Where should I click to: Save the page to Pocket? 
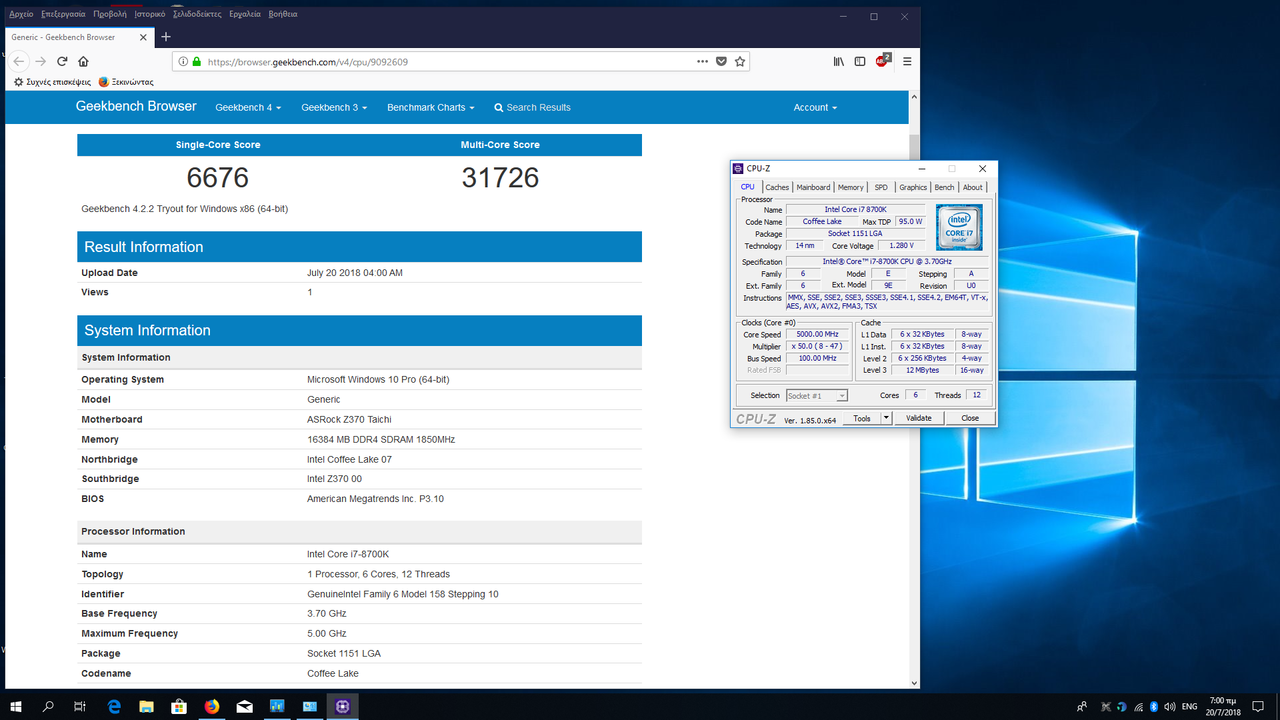721,61
